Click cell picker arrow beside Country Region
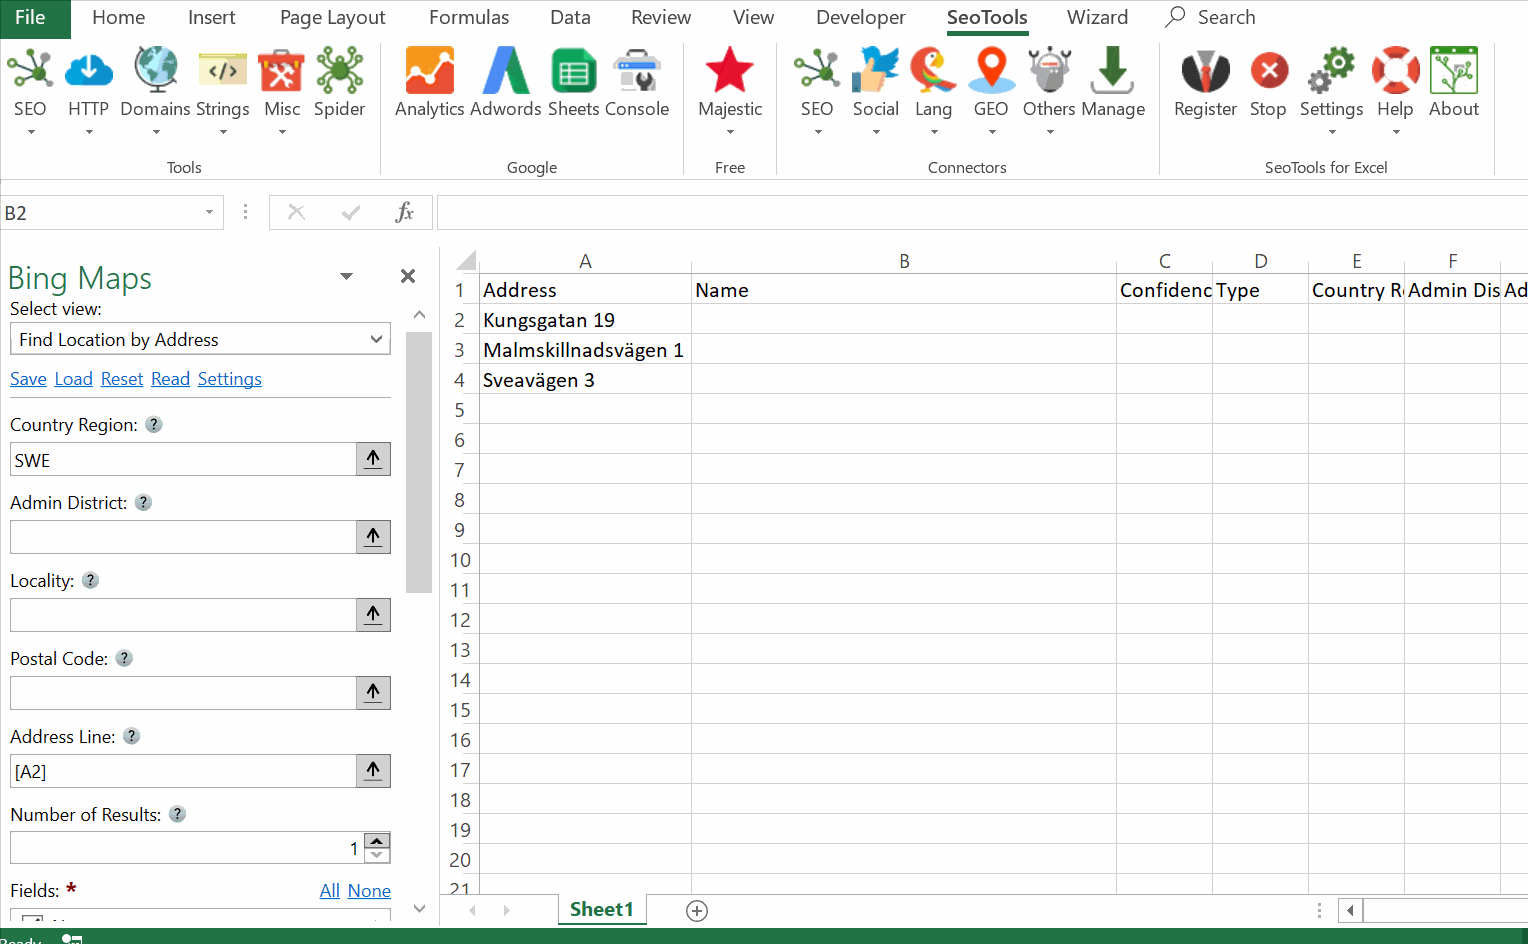This screenshot has width=1528, height=944. 373,459
